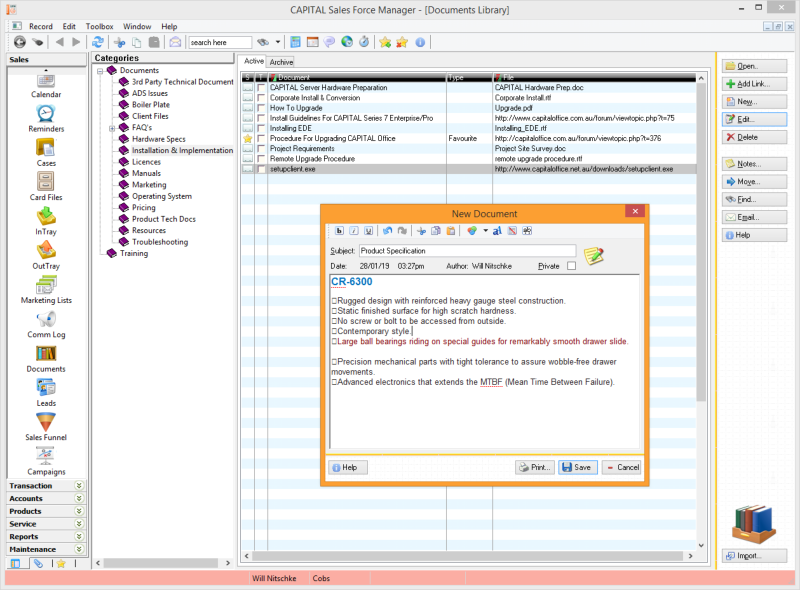Screen dimensions: 800x590
Task: Open InTray in the Sales sidebar
Action: coord(46,221)
